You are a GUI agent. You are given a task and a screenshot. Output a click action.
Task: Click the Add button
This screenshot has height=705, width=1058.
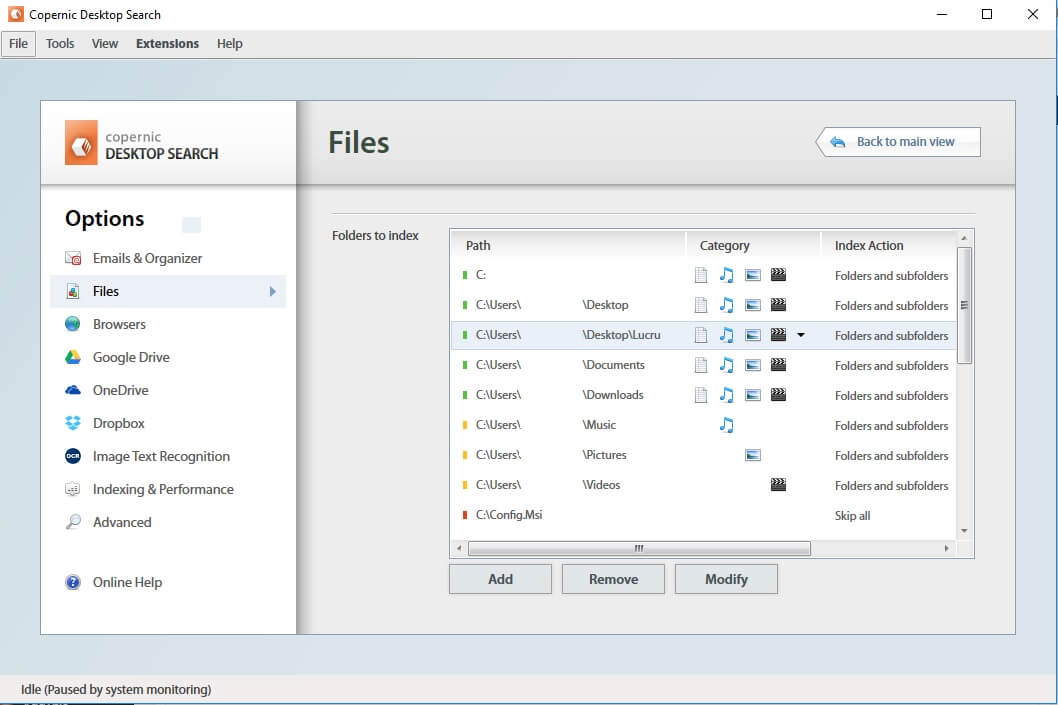point(501,579)
